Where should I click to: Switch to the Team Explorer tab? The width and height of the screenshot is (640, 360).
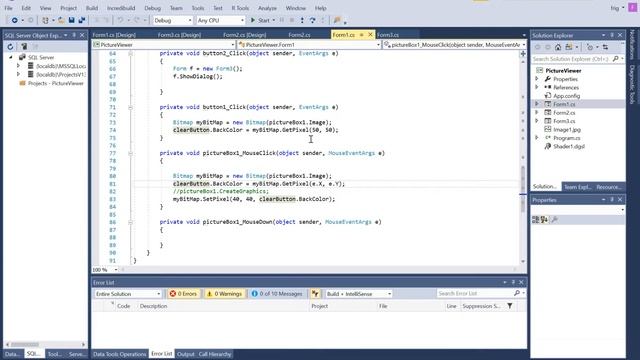[x=577, y=187]
